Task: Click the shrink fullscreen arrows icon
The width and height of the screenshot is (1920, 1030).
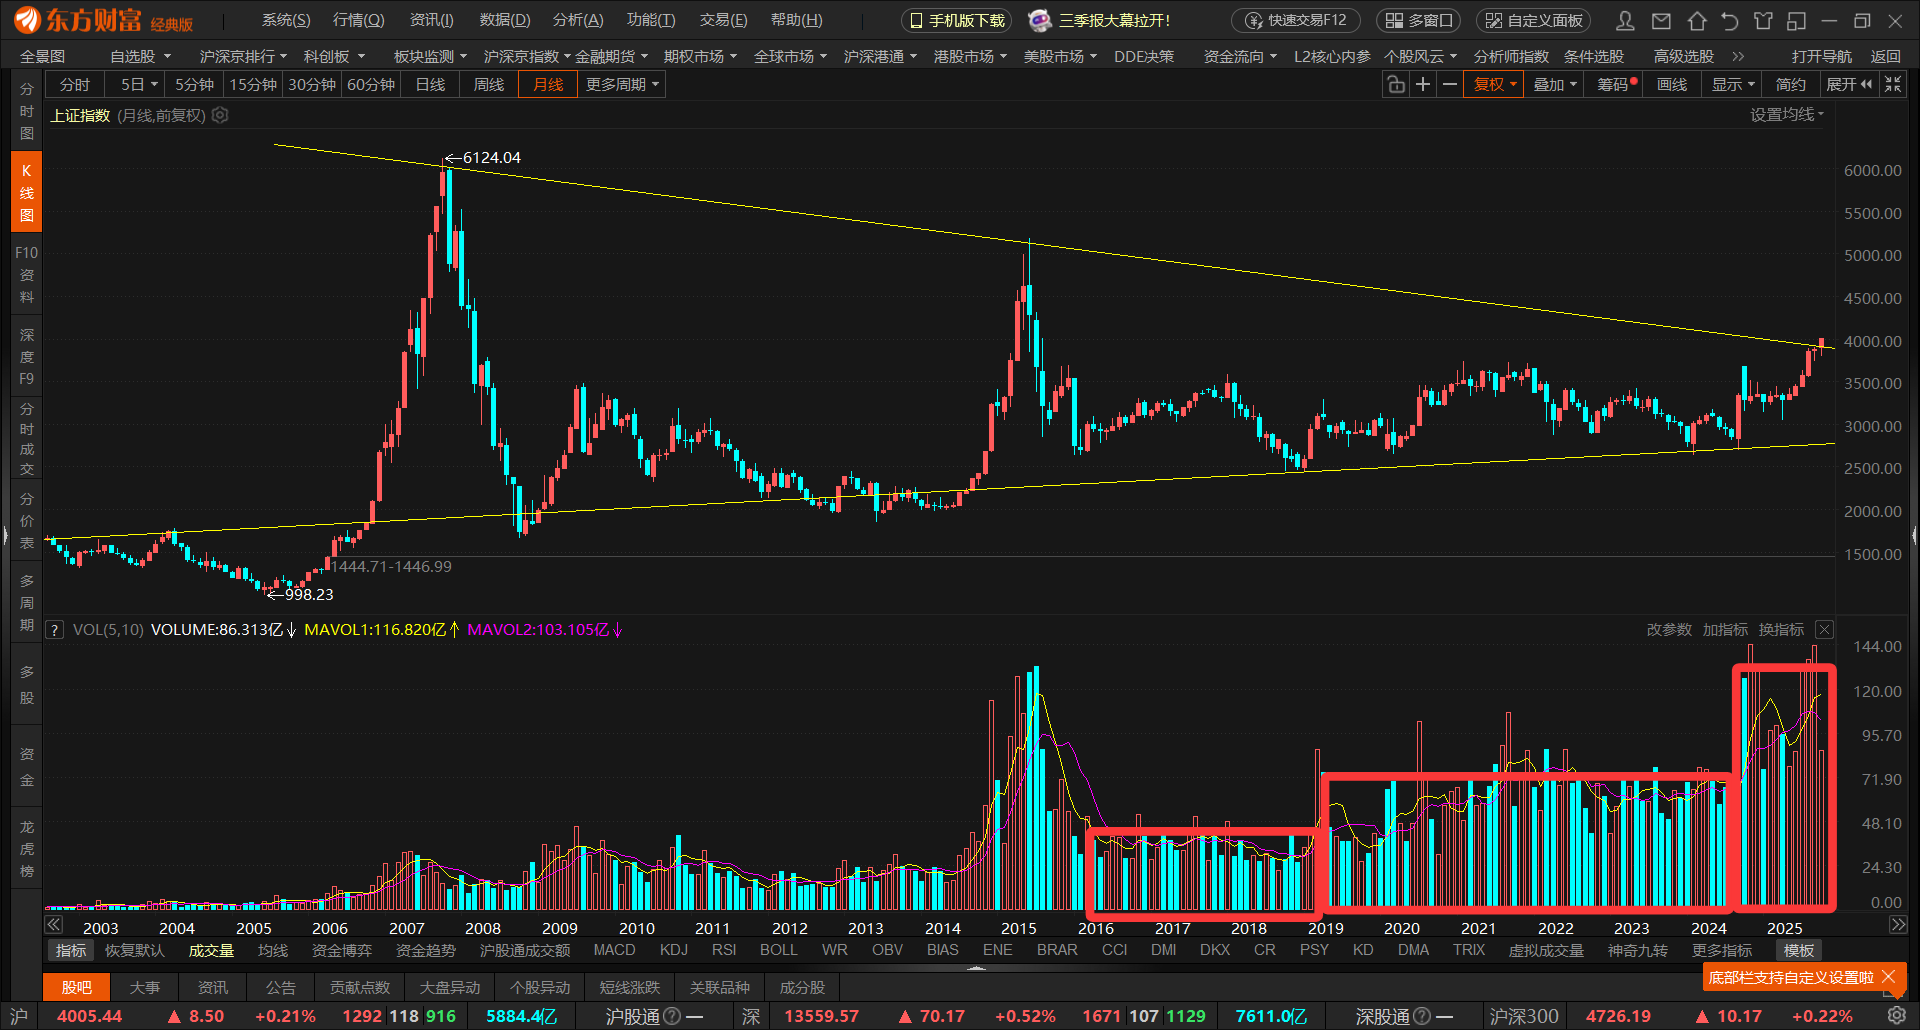Action: tap(1893, 85)
